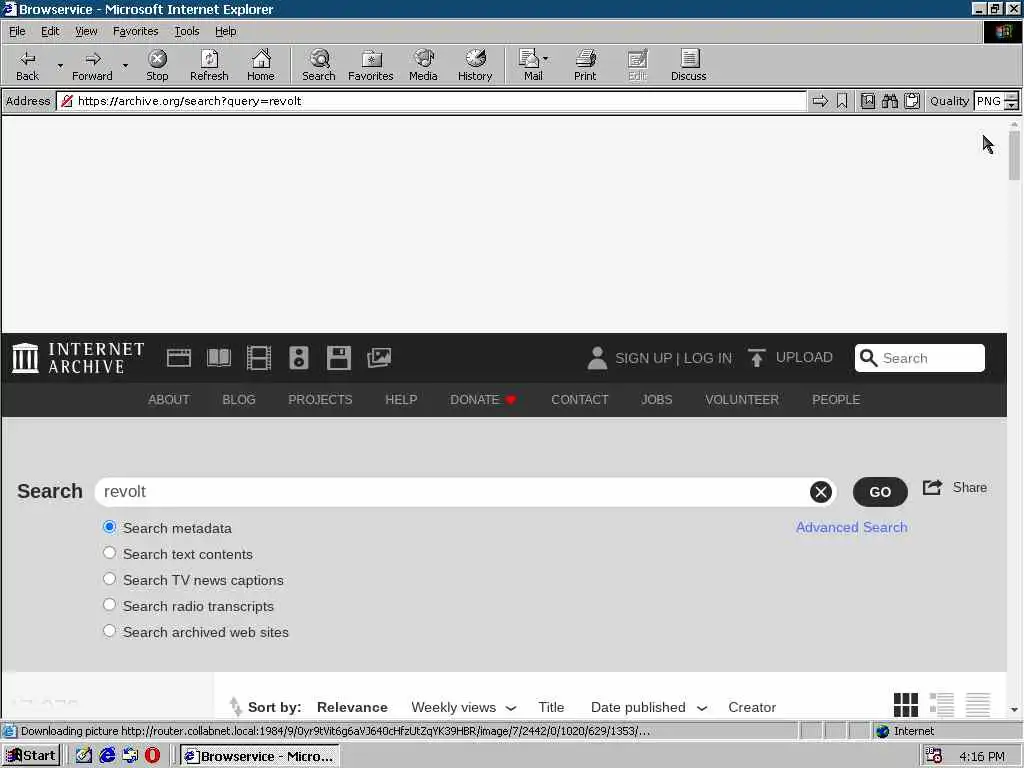The height and width of the screenshot is (768, 1024).
Task: Expand Date published sort dropdown
Action: (702, 708)
